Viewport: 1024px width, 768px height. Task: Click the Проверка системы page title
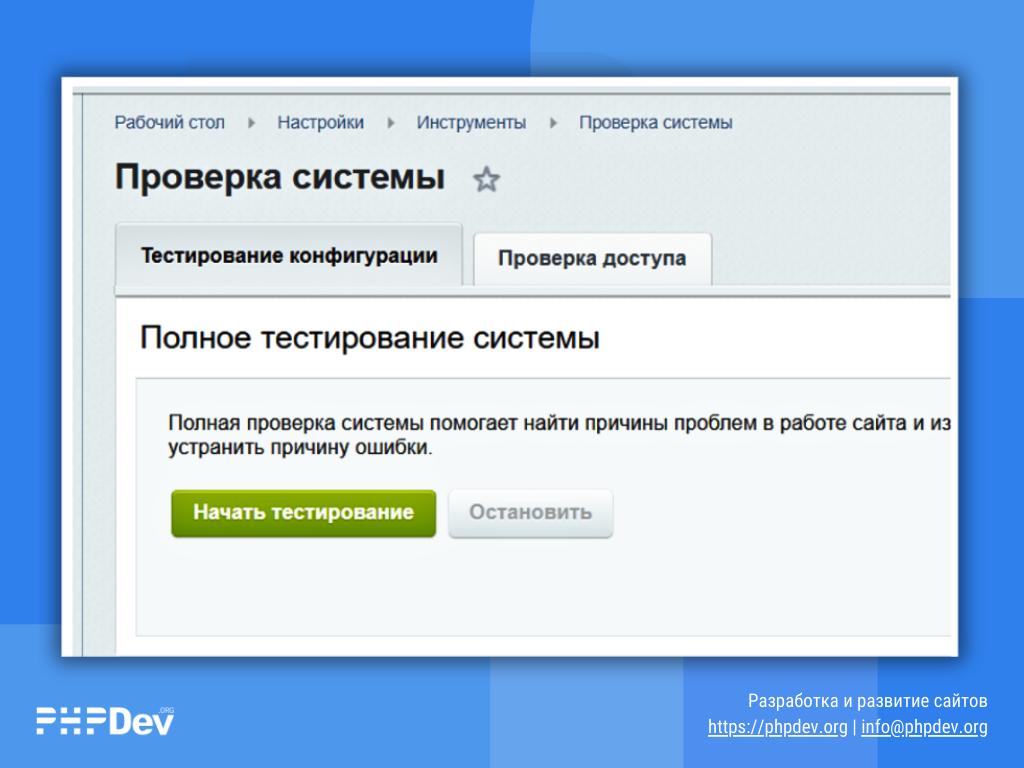(x=280, y=178)
